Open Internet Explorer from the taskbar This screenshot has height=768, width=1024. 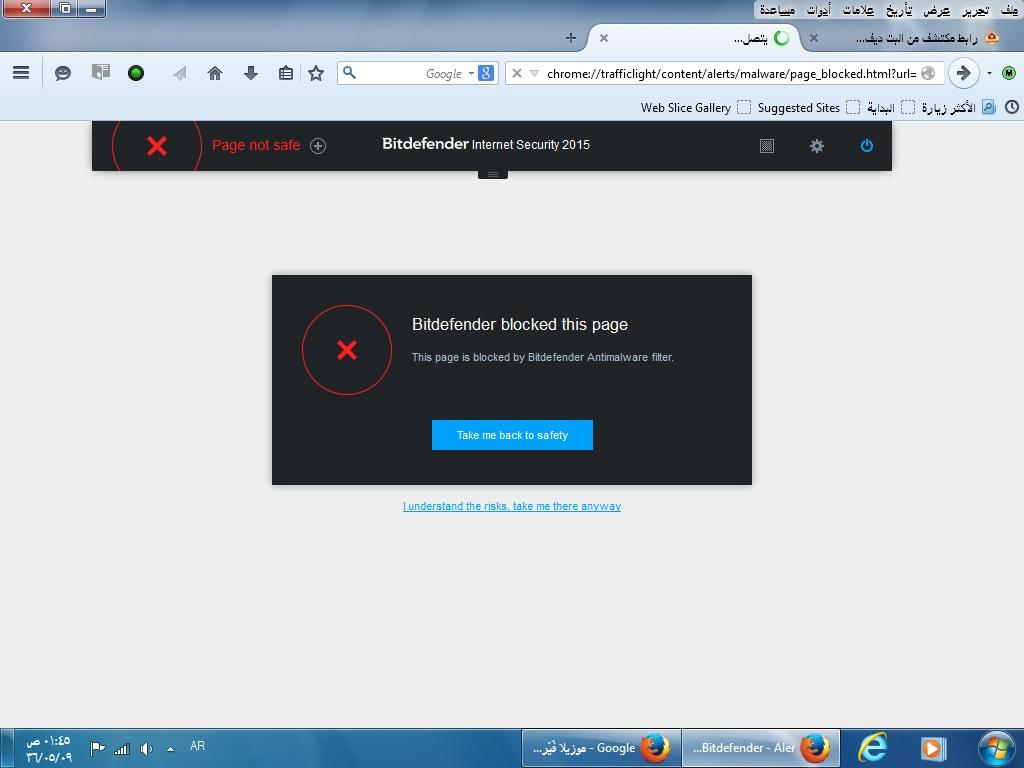point(873,748)
